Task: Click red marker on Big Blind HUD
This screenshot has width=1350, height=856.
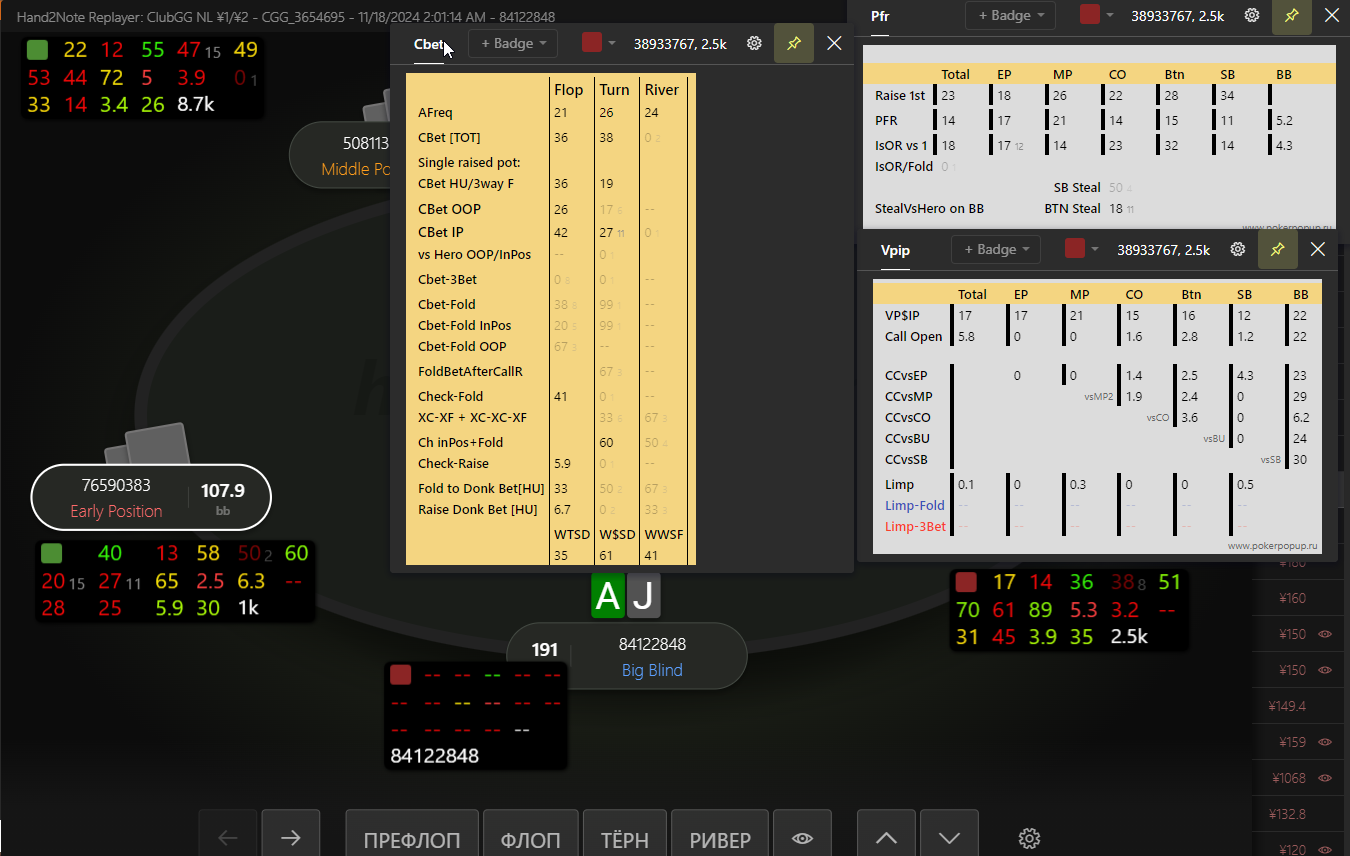Action: pyautogui.click(x=401, y=674)
